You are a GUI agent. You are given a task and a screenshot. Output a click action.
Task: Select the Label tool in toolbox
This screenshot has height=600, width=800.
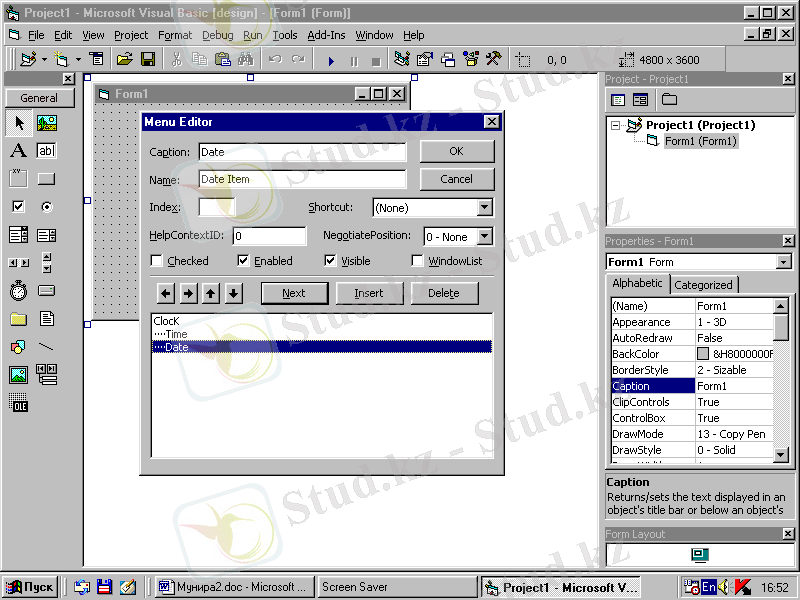[x=18, y=151]
